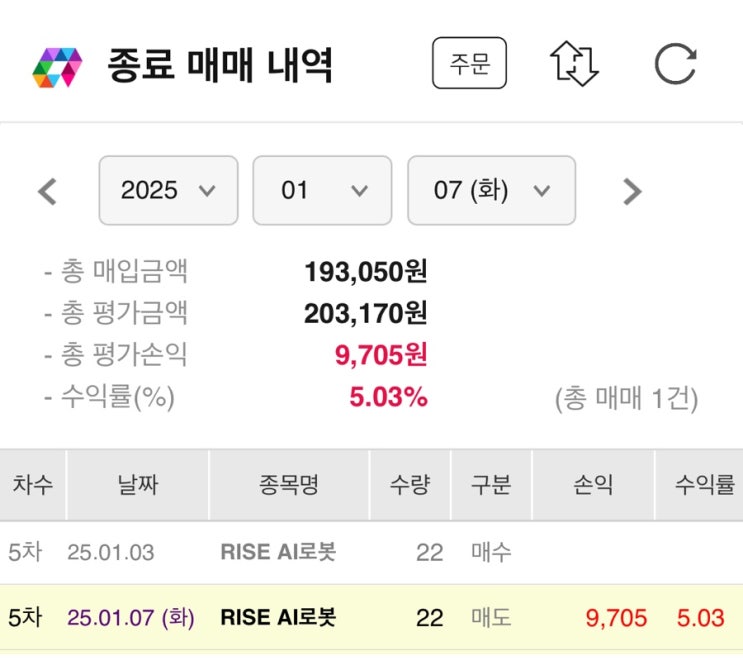Click the 수익률 column header
Image resolution: width=743 pixels, height=670 pixels.
click(x=704, y=486)
